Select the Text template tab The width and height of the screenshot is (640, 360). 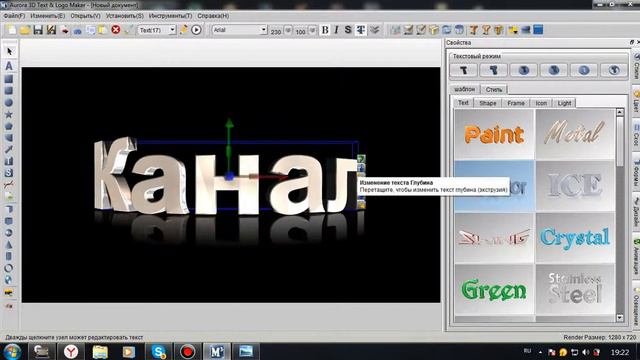(x=463, y=103)
